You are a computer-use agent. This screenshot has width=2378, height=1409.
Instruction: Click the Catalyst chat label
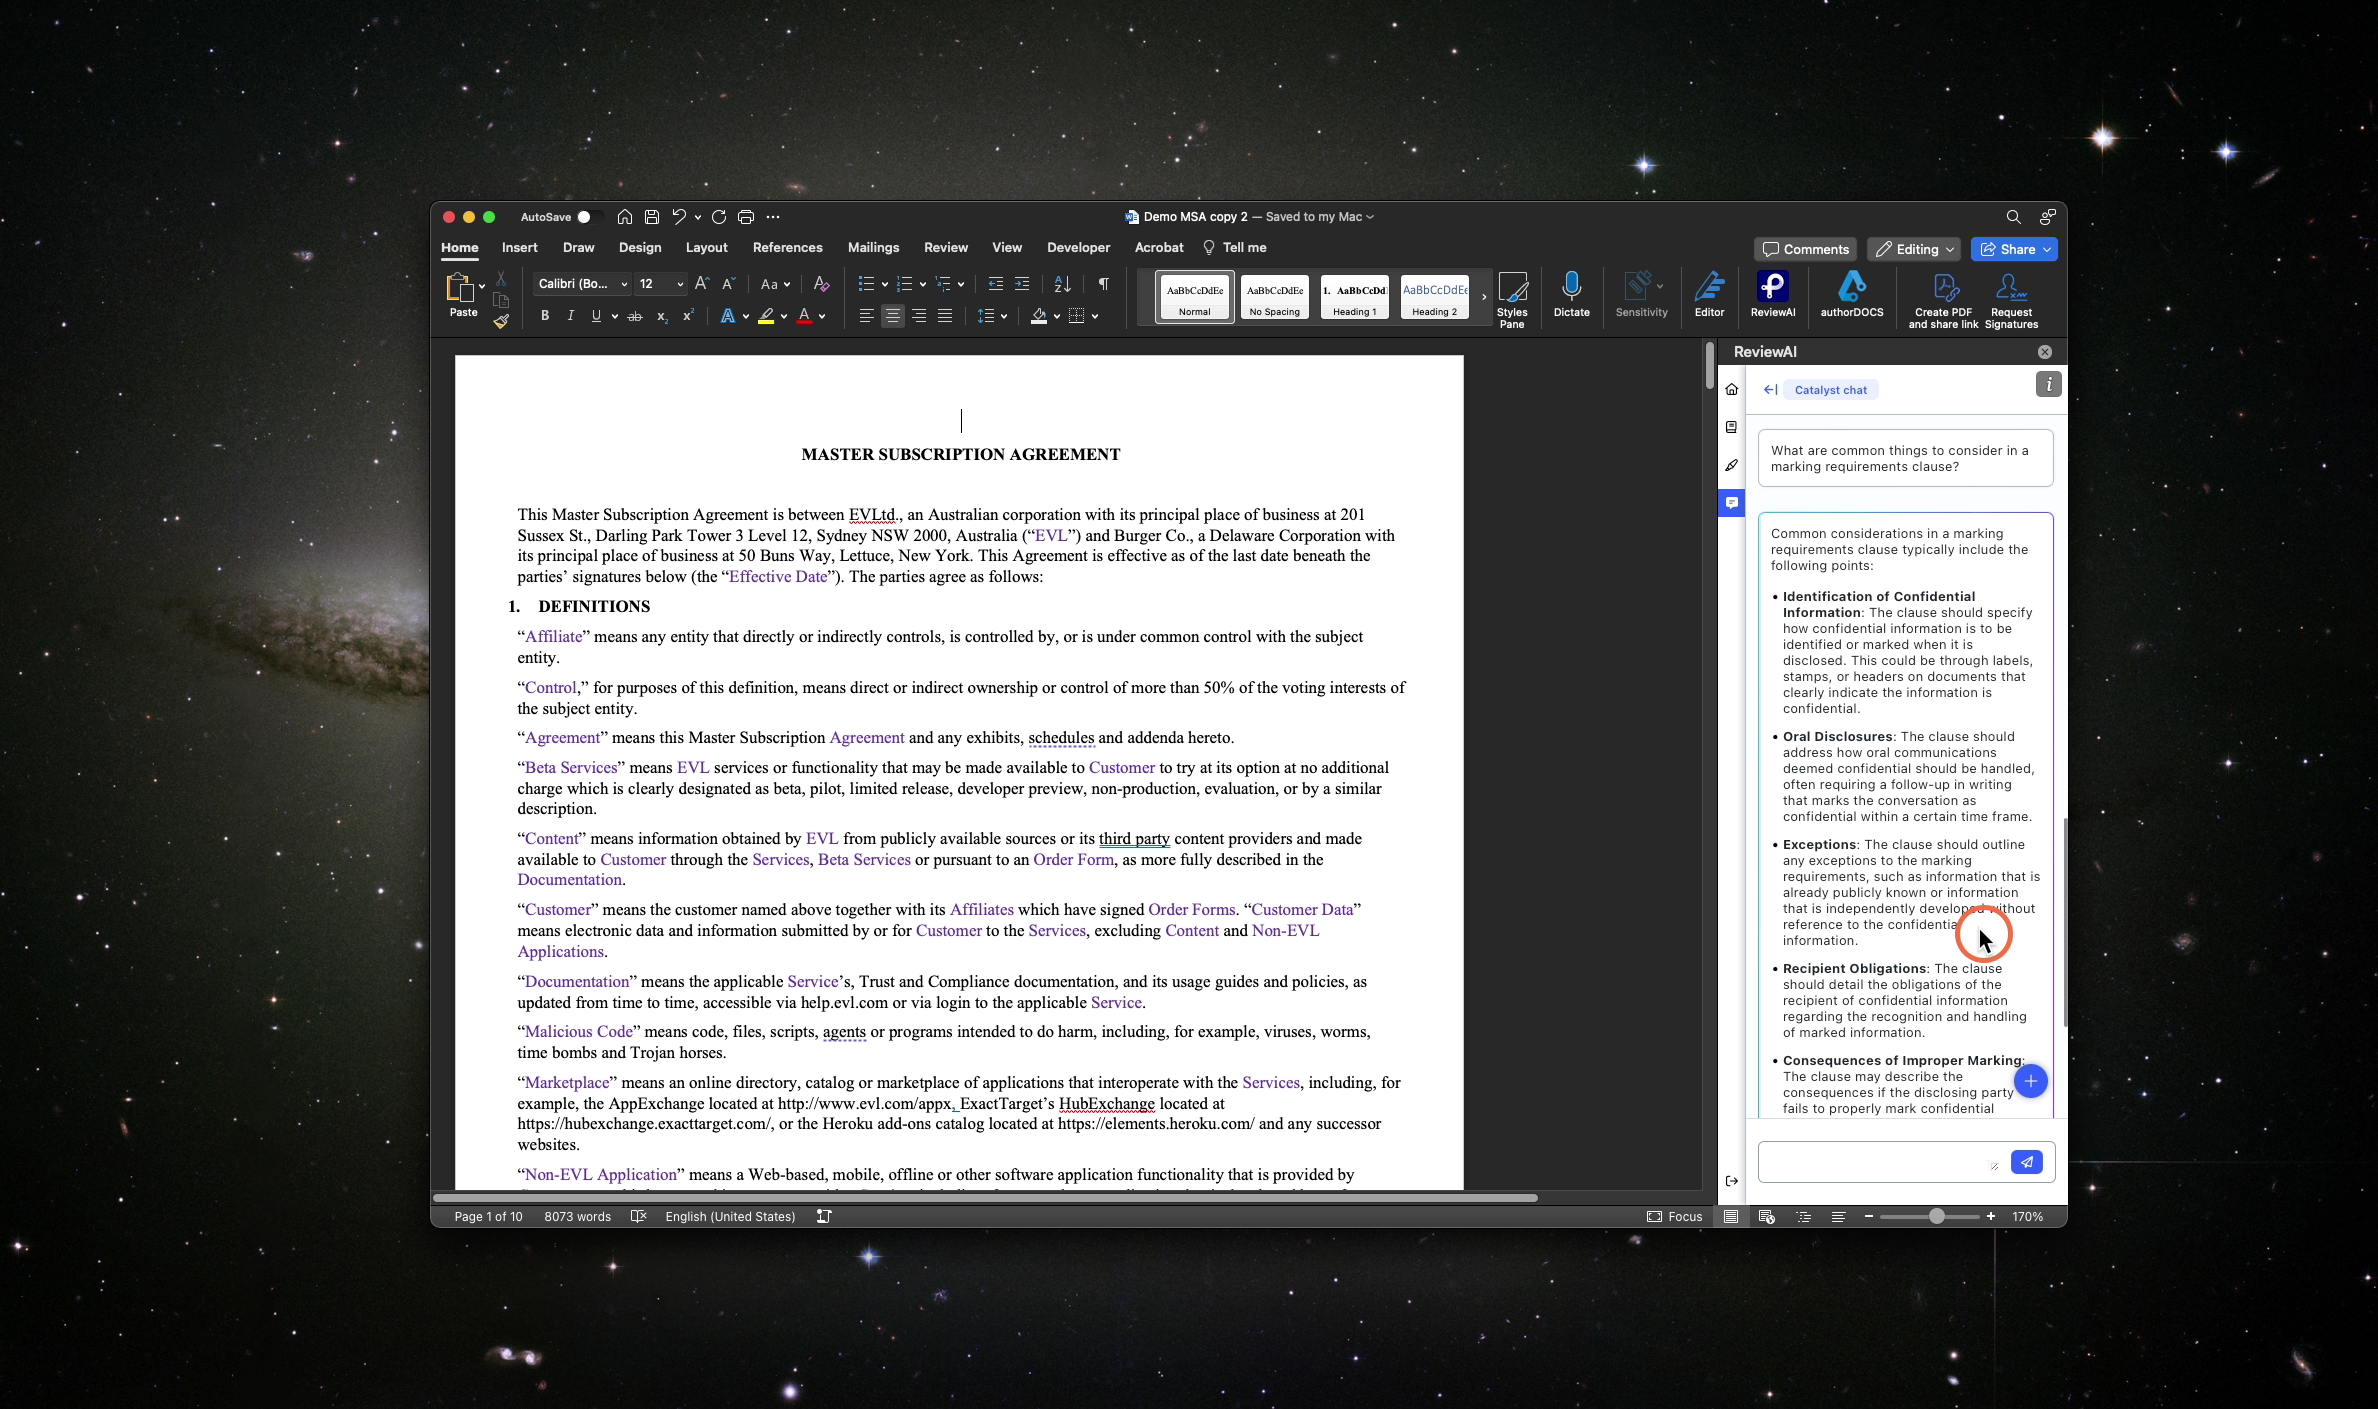click(x=1830, y=390)
